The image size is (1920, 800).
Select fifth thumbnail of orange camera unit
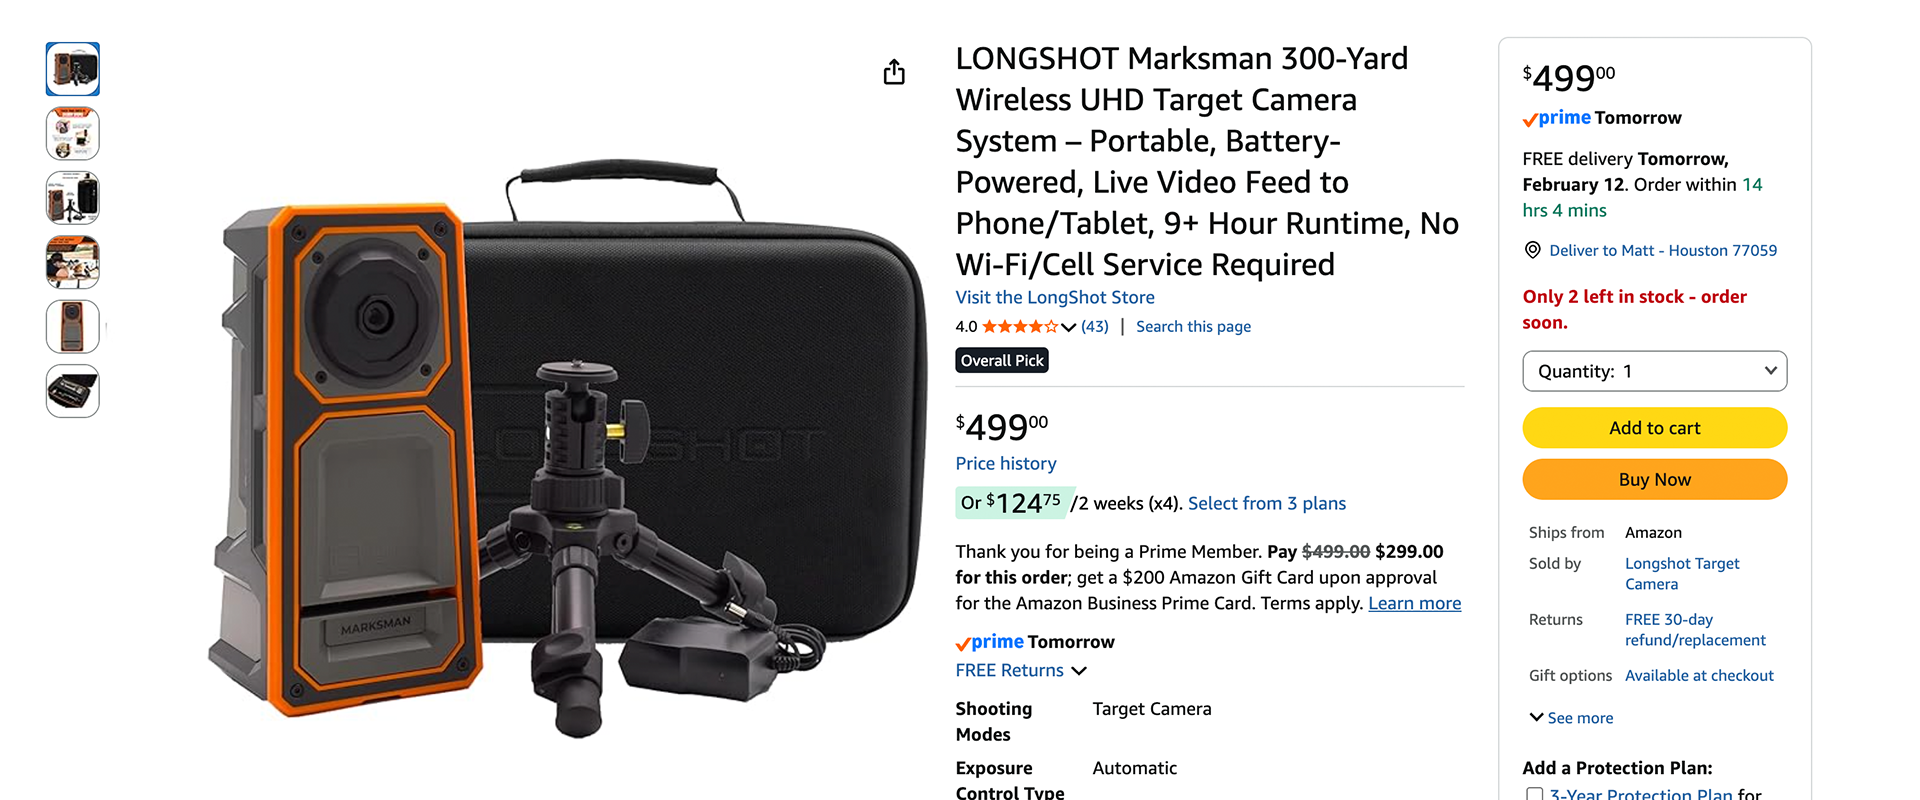[73, 326]
